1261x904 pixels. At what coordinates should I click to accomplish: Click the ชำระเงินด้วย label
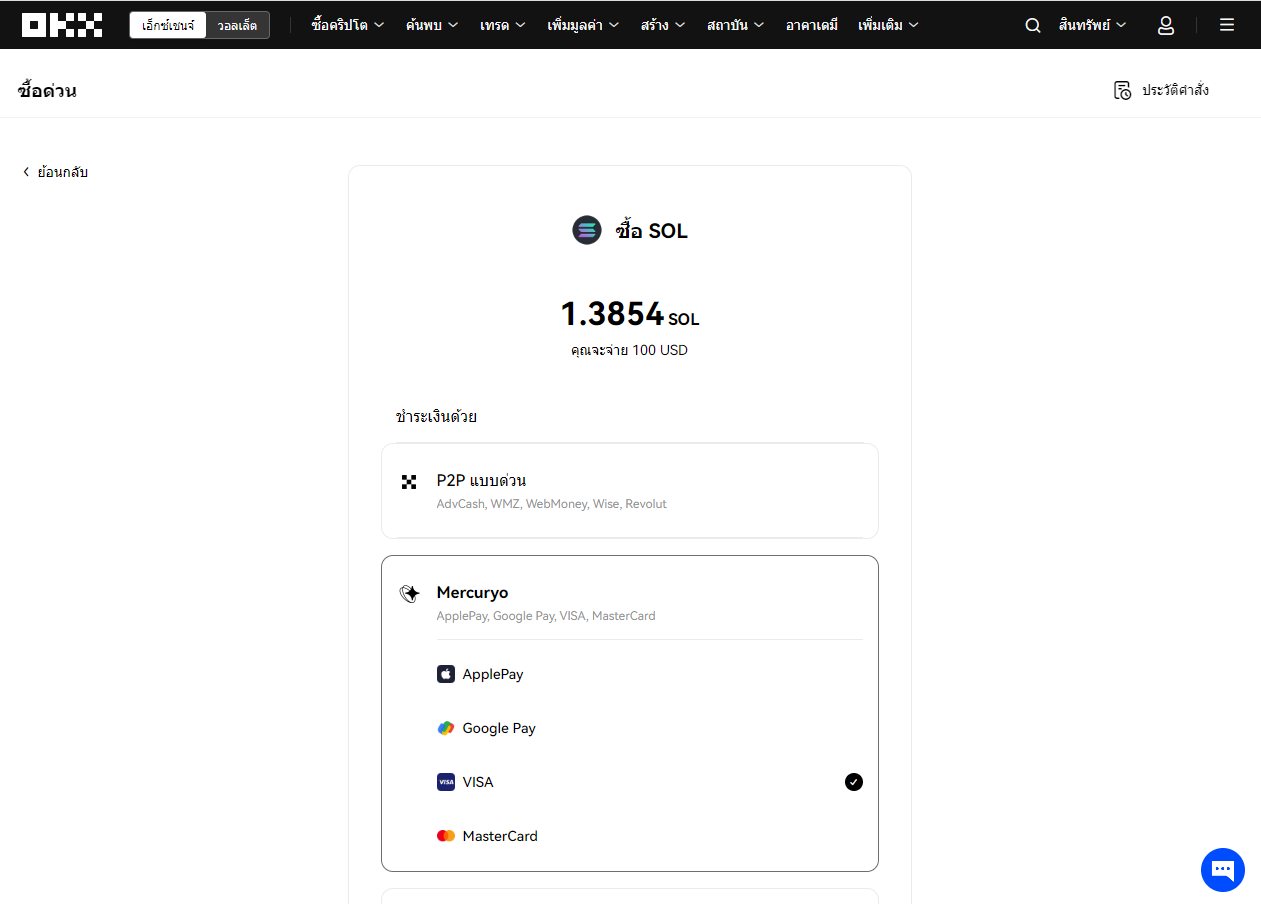pyautogui.click(x=436, y=416)
